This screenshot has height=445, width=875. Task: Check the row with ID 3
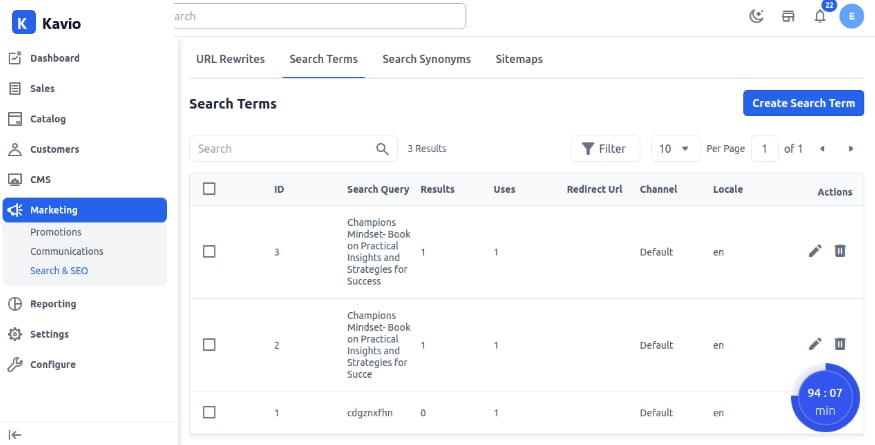[x=209, y=252]
